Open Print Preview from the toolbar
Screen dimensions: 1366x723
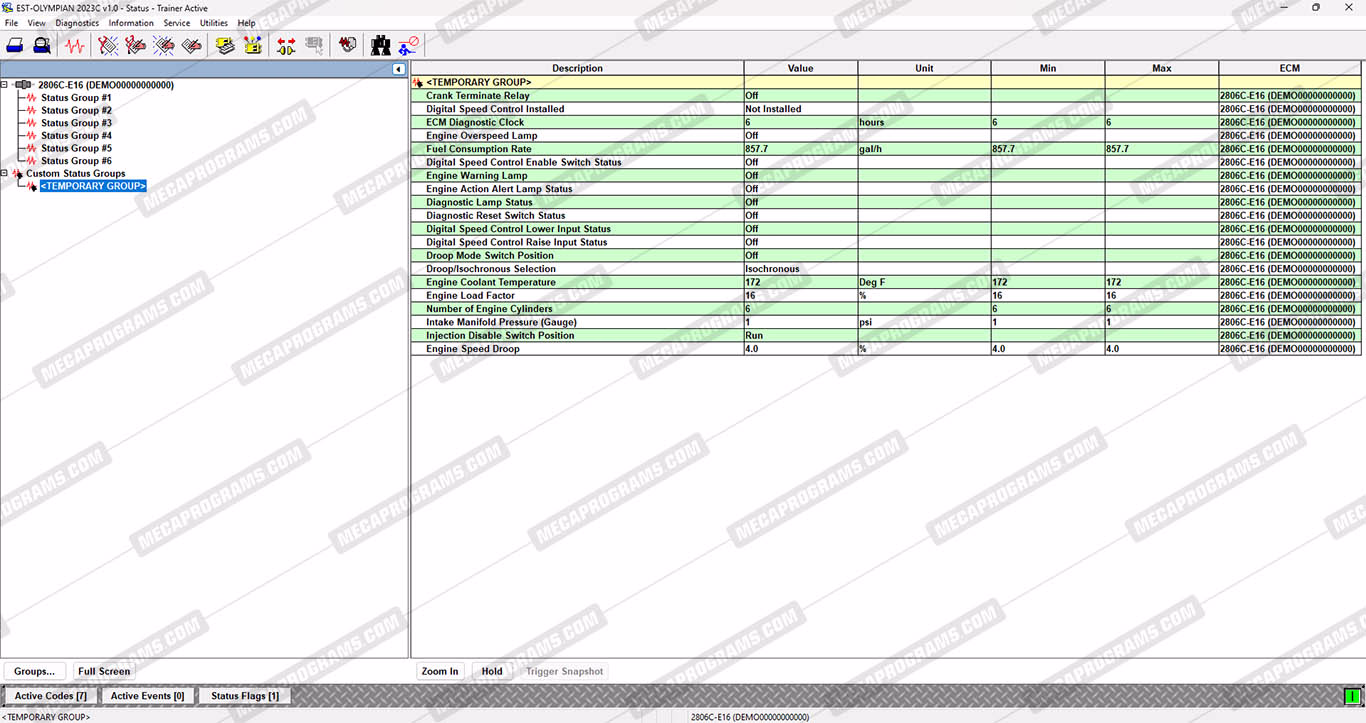tap(42, 45)
